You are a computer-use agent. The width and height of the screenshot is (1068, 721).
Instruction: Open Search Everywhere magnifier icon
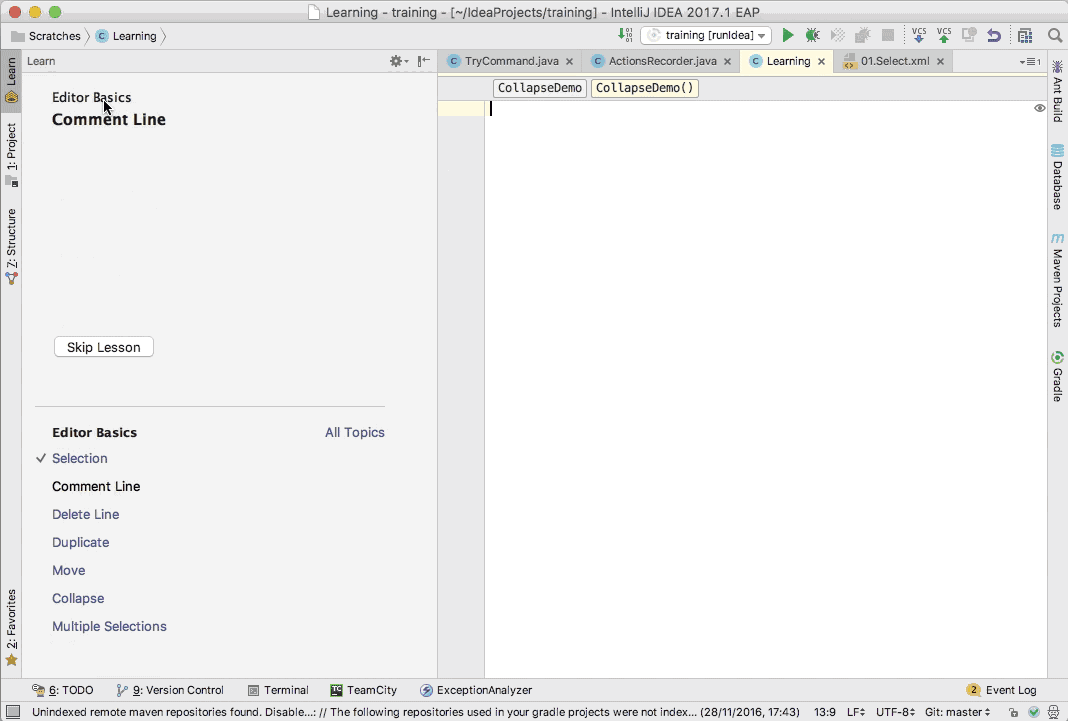[x=1054, y=35]
